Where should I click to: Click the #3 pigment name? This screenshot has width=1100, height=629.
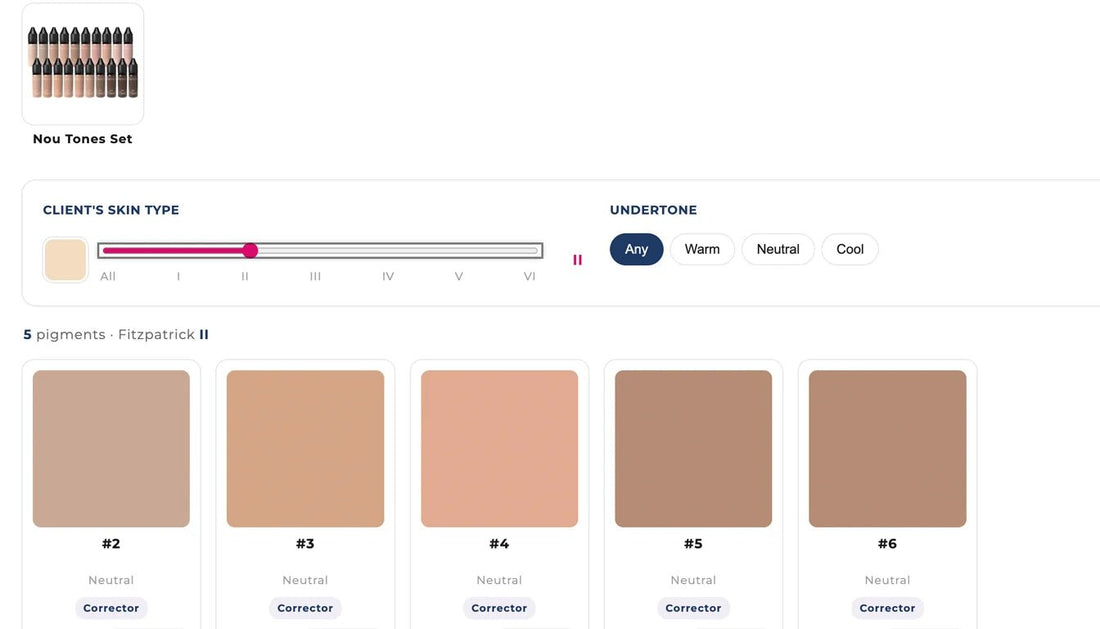305,543
